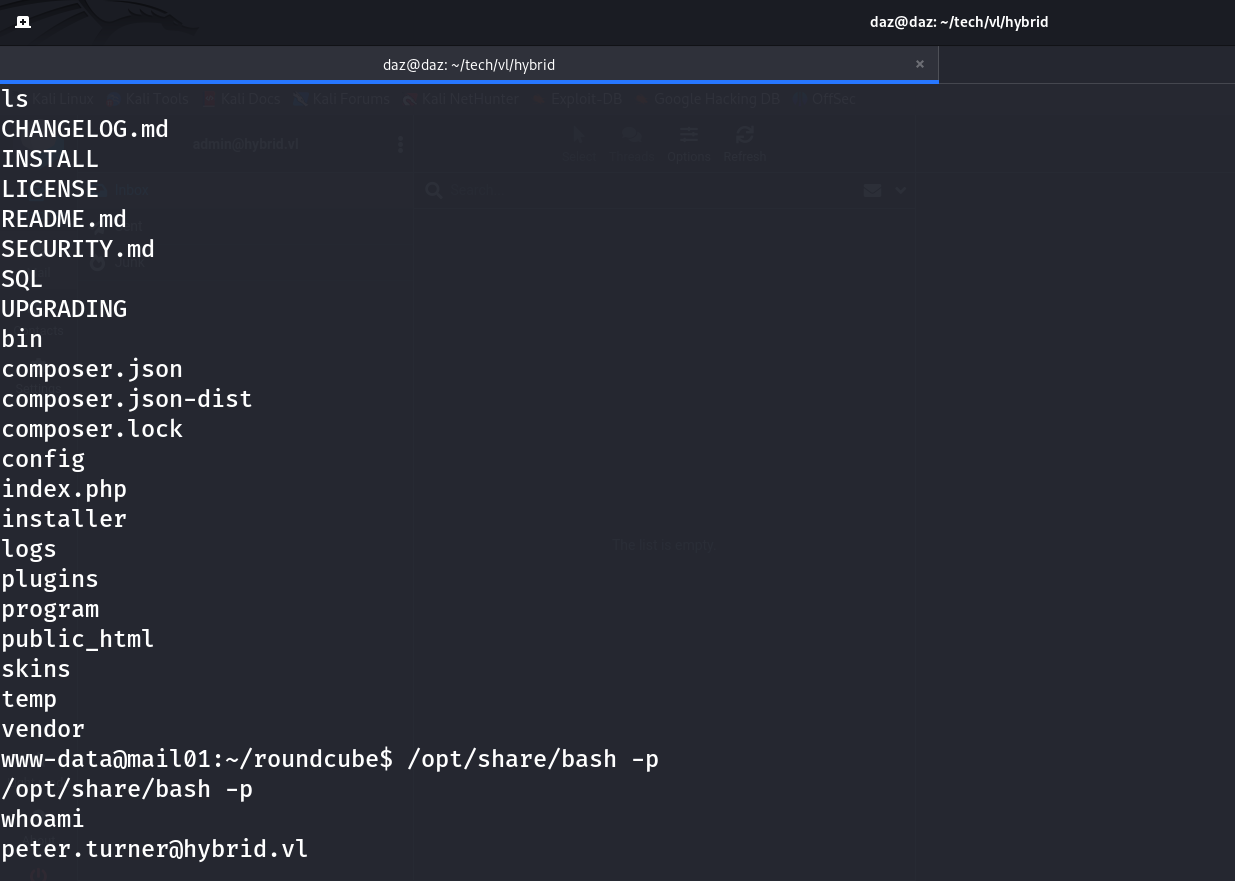Click composer.json-dist in the terminal listing
This screenshot has height=881, width=1235.
[x=127, y=399]
